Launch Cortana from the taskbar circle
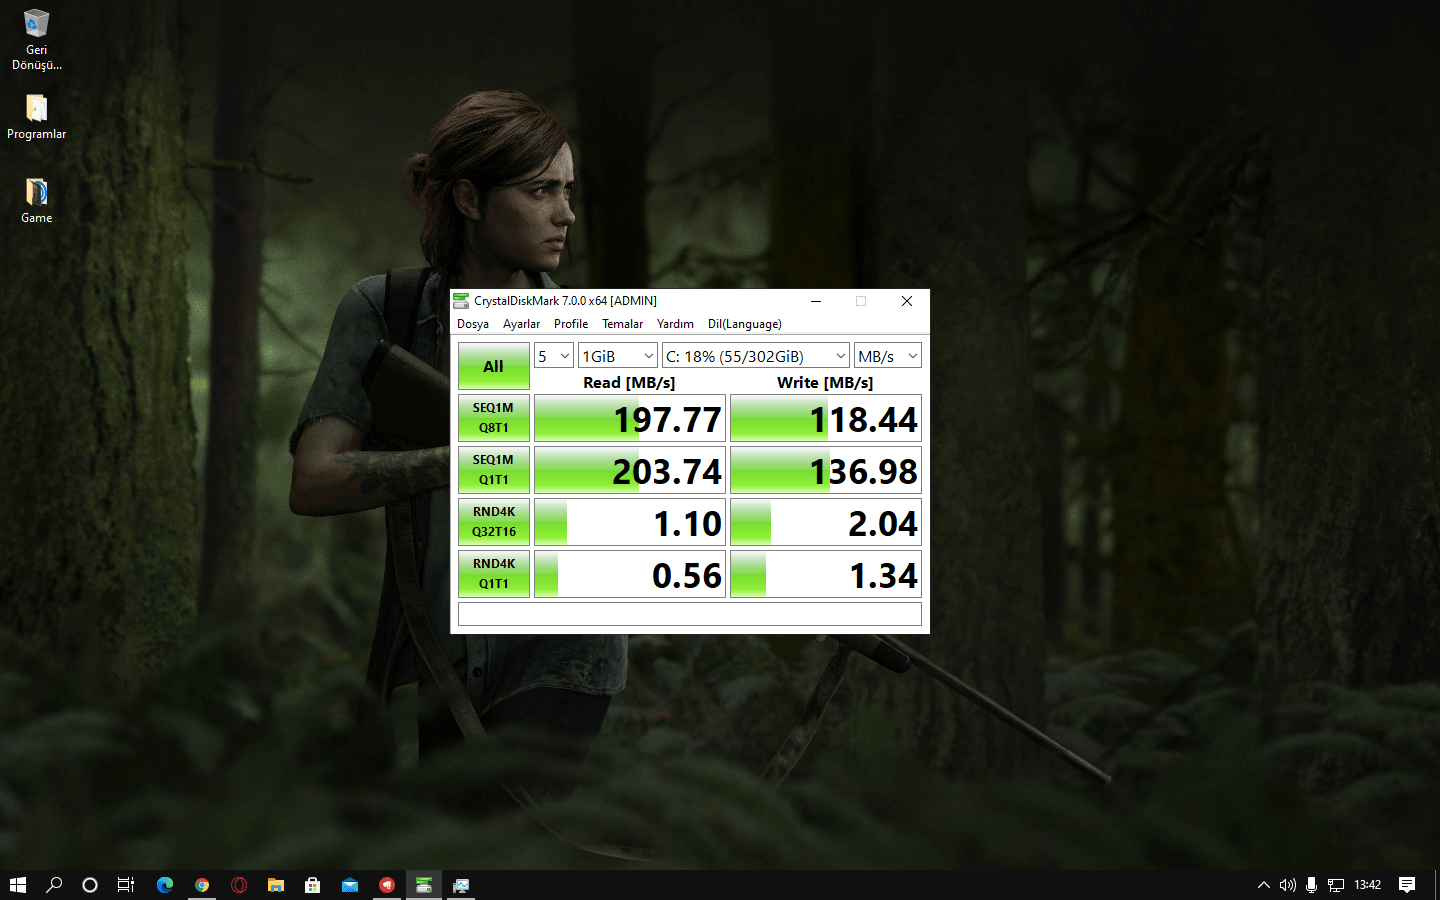Viewport: 1440px width, 900px height. [x=90, y=885]
